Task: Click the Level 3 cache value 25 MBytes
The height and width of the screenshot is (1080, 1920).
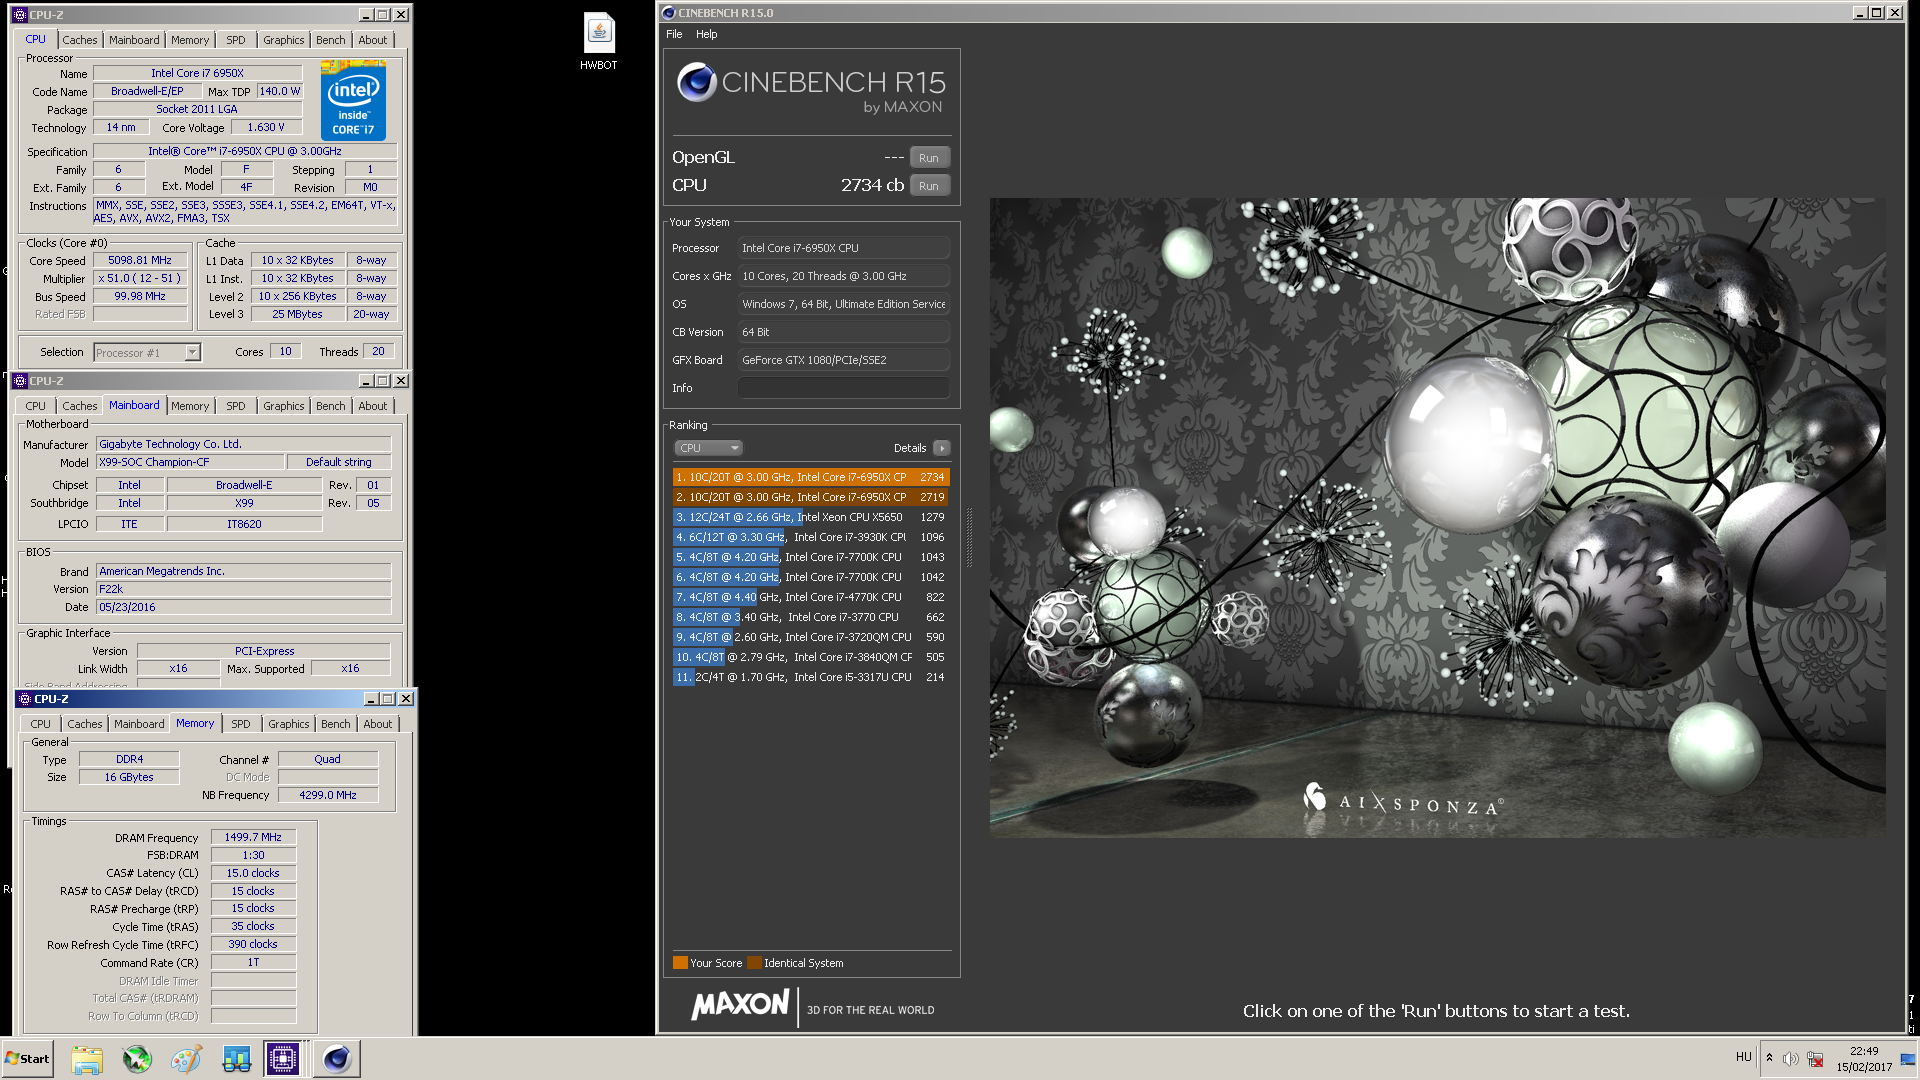Action: [x=297, y=314]
